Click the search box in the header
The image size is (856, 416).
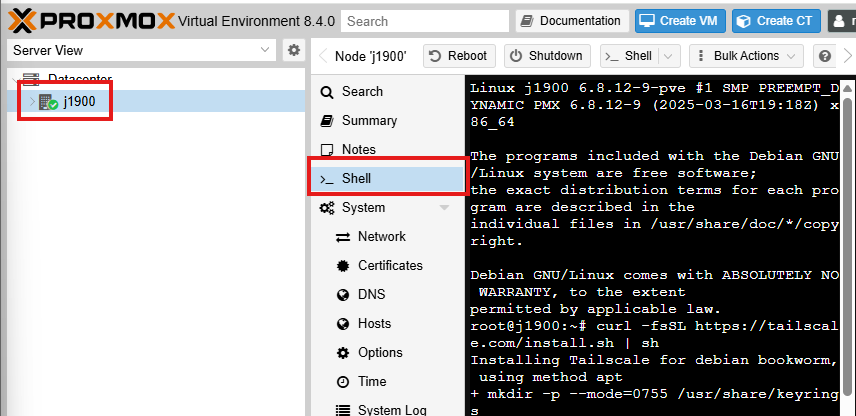click(x=425, y=21)
